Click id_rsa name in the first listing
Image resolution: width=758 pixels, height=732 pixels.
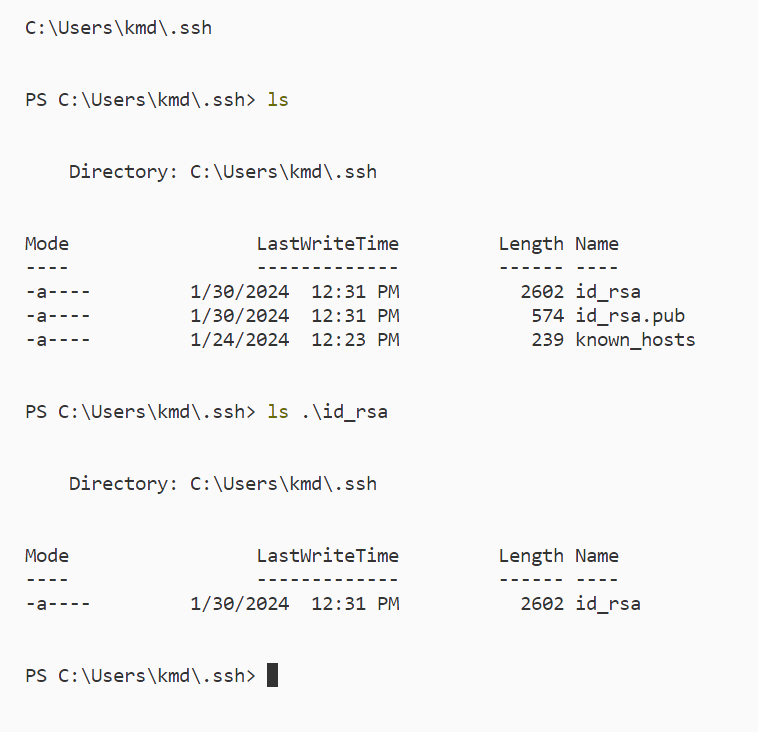click(608, 292)
